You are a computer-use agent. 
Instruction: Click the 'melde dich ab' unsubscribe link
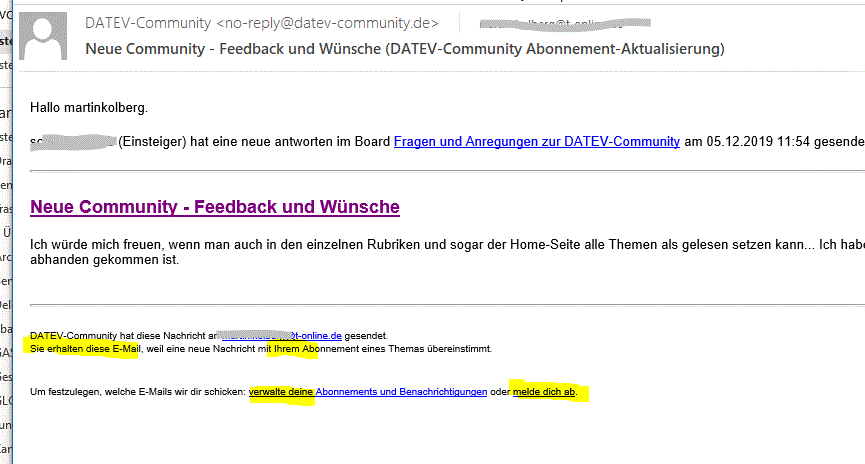pyautogui.click(x=544, y=391)
